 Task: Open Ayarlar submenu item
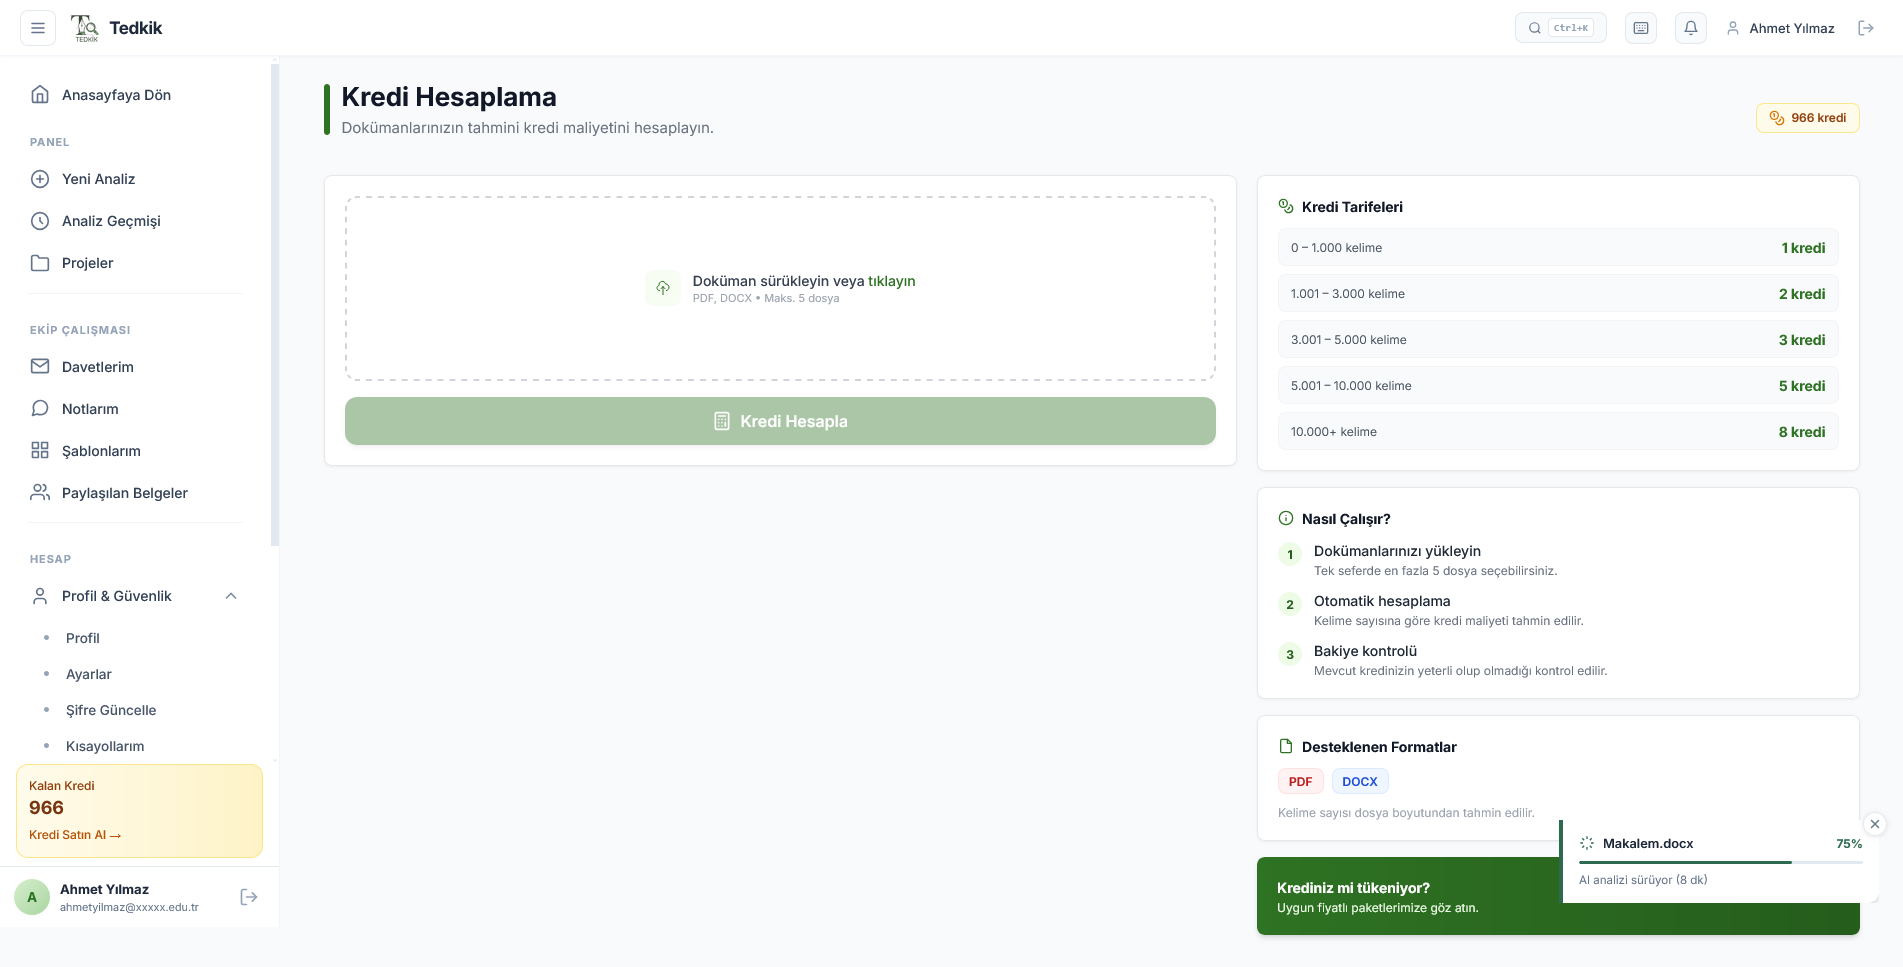coord(88,674)
